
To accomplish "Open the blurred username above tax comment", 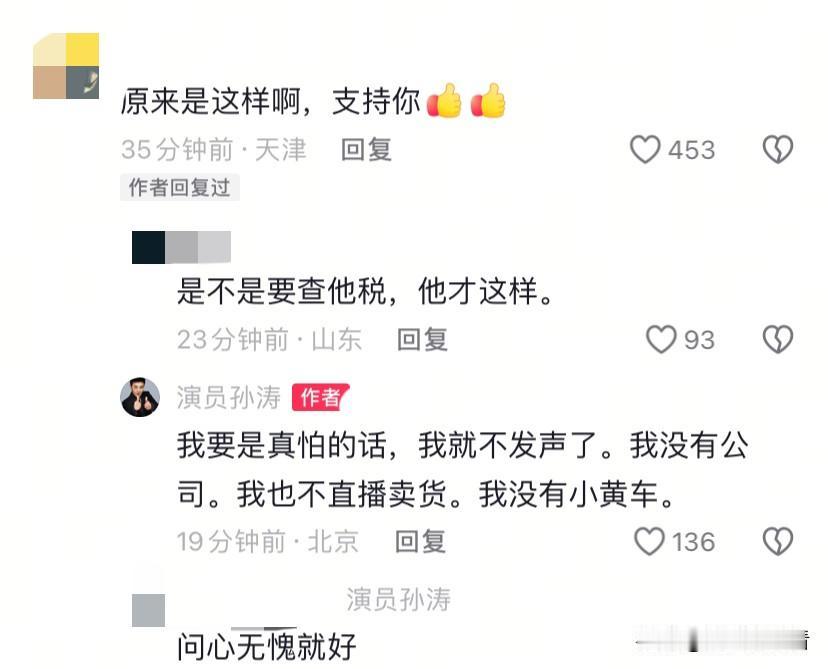I will (181, 247).
